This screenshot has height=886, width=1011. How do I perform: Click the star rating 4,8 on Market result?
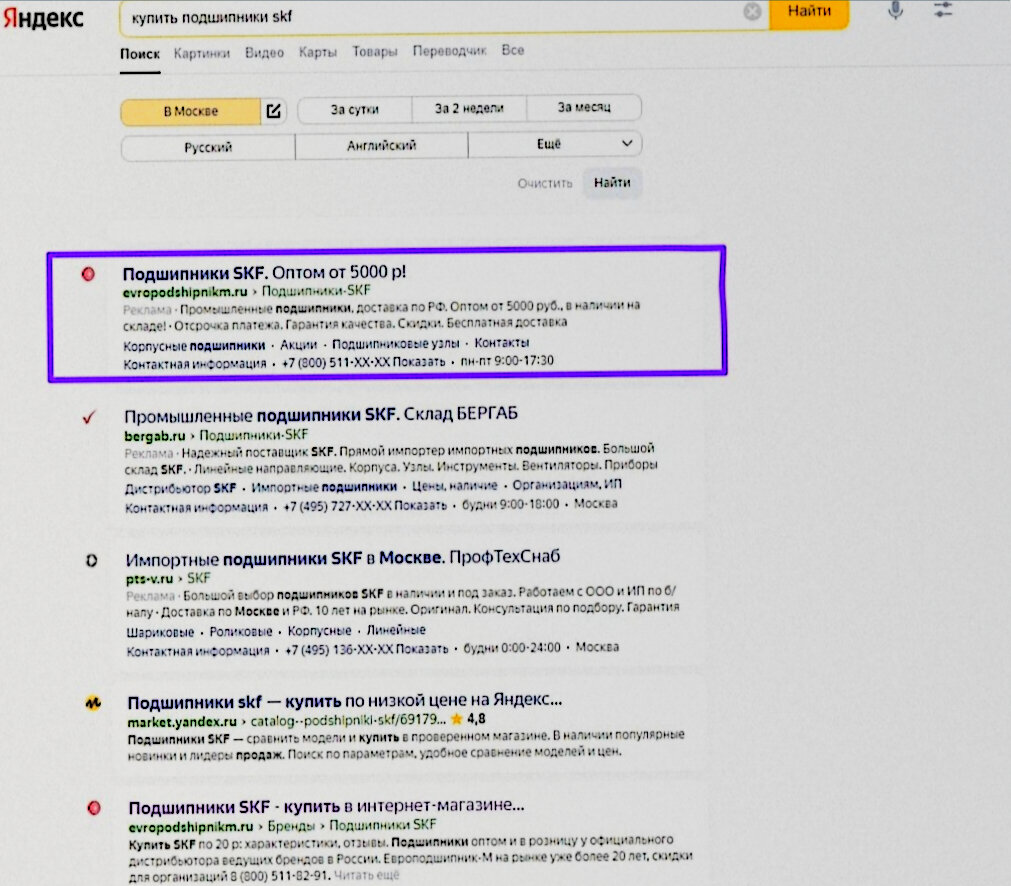[468, 718]
